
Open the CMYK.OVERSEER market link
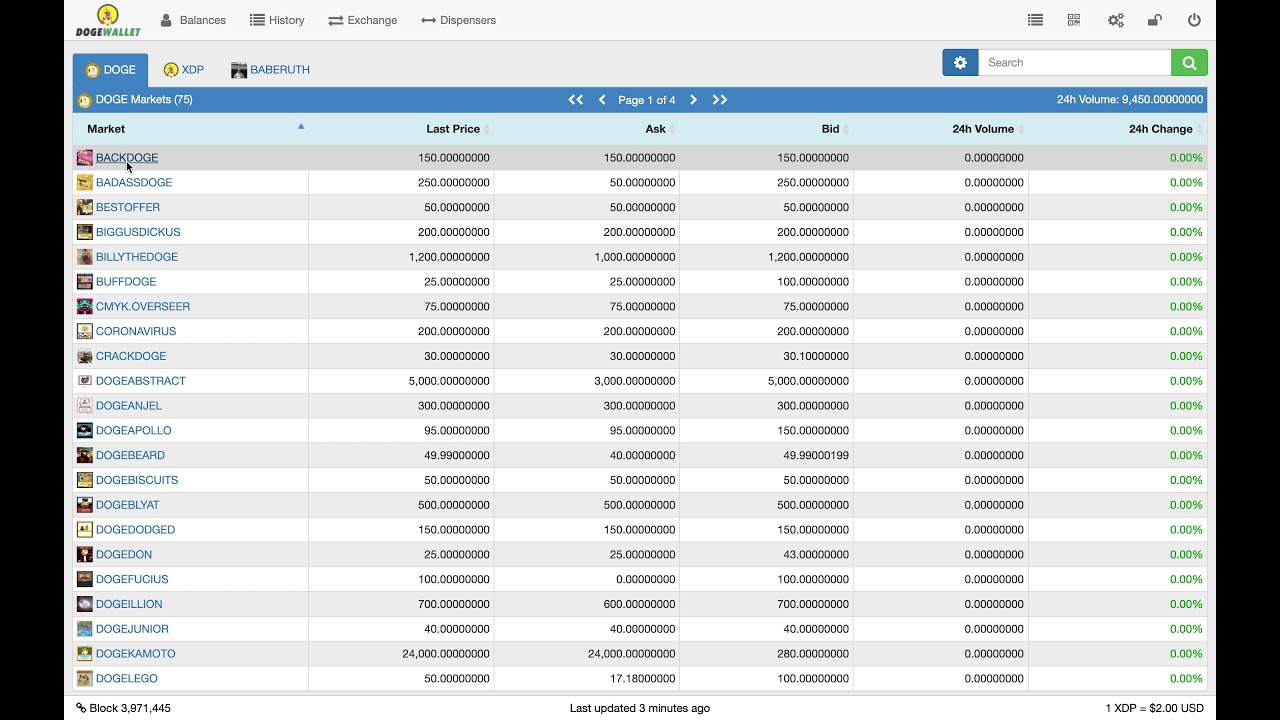[143, 306]
